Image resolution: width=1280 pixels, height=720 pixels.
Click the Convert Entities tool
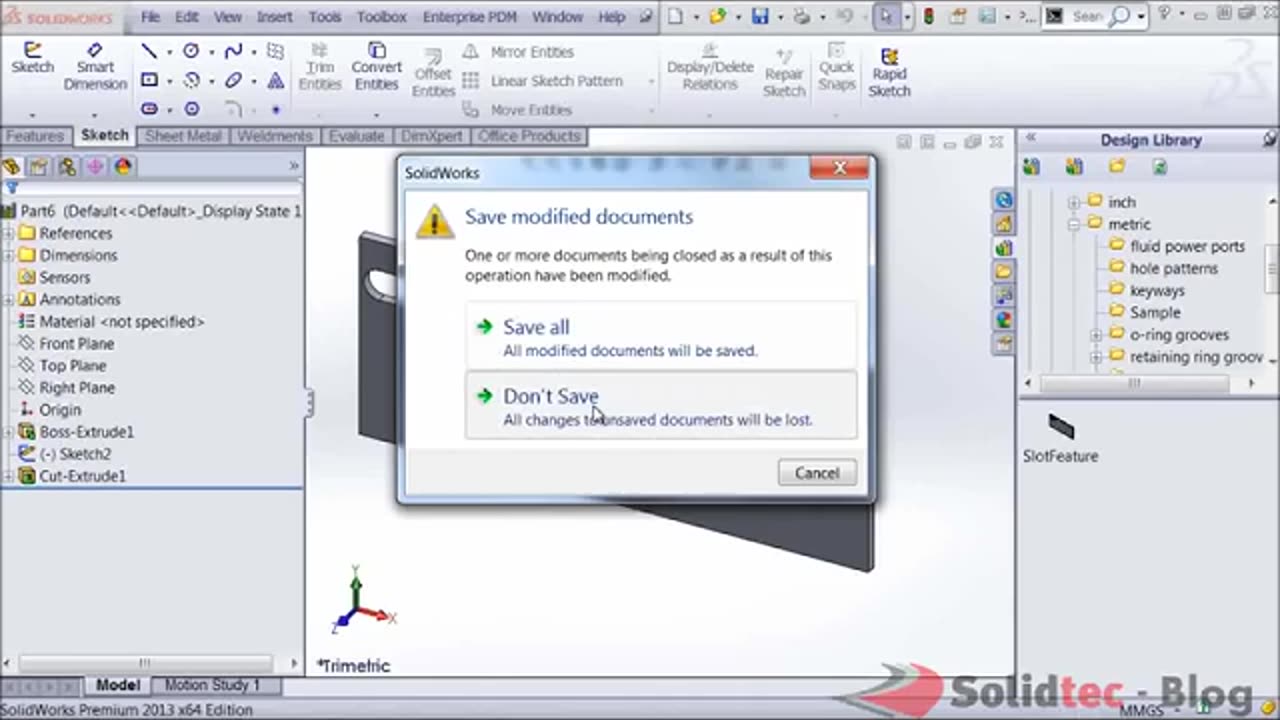pos(376,66)
